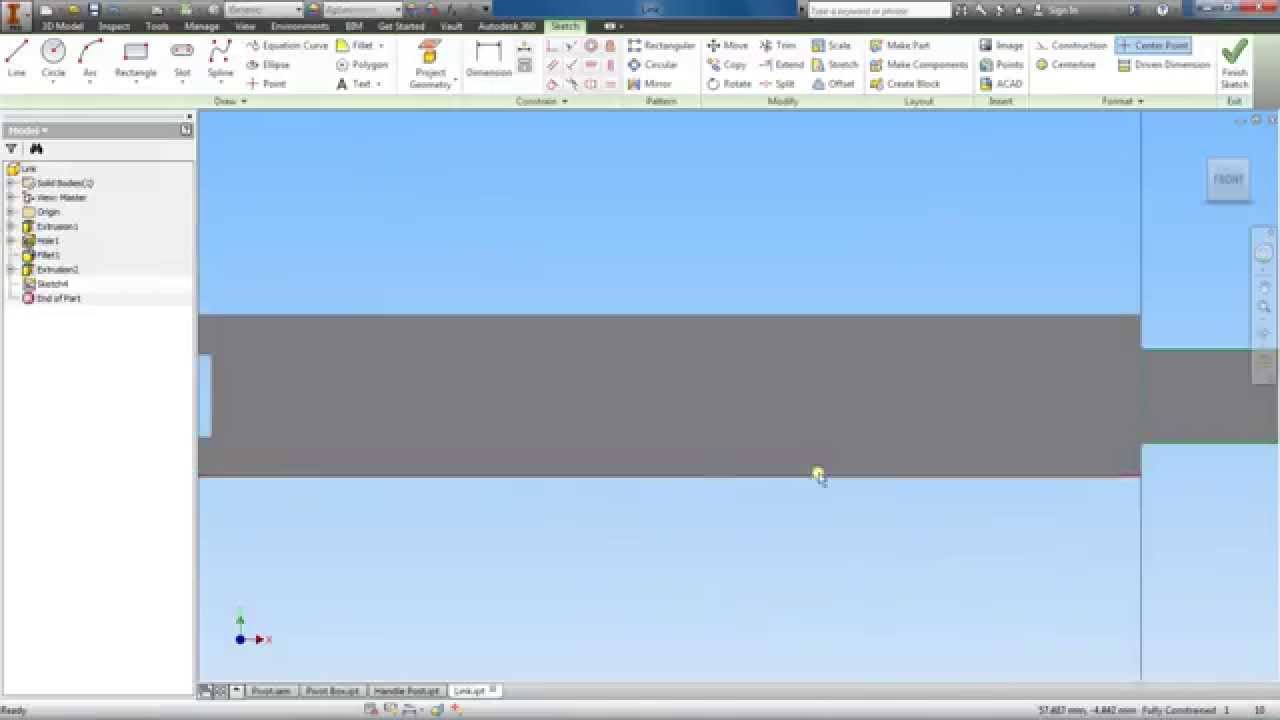Select the Rotate tool
1280x720 pixels.
pos(729,84)
